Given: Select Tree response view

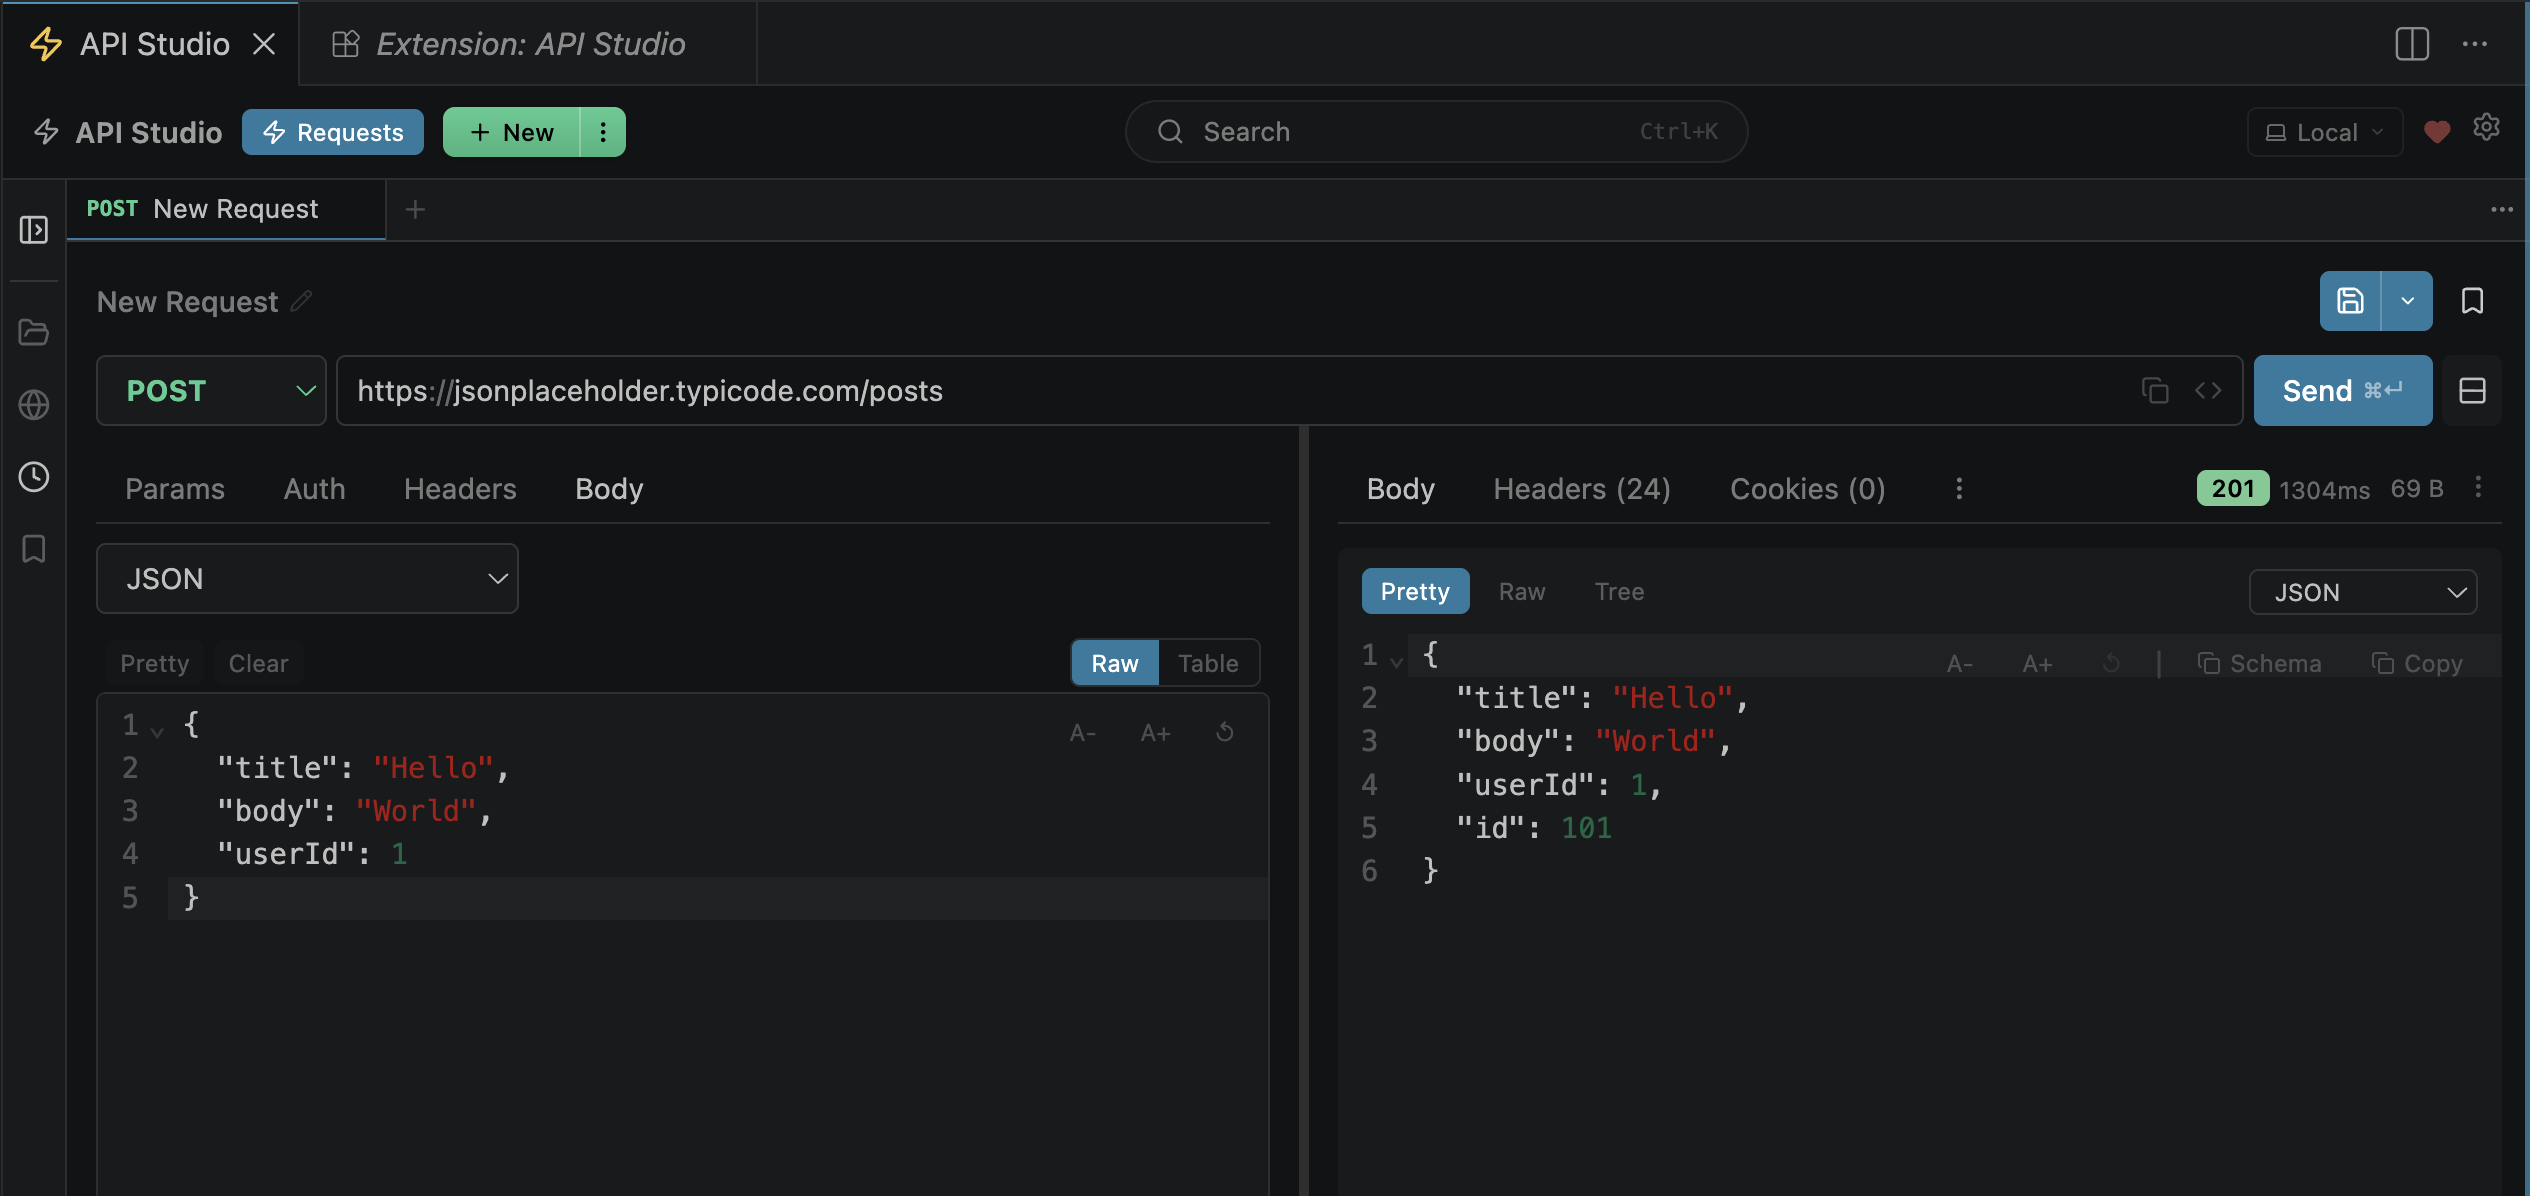Looking at the screenshot, I should [1619, 592].
